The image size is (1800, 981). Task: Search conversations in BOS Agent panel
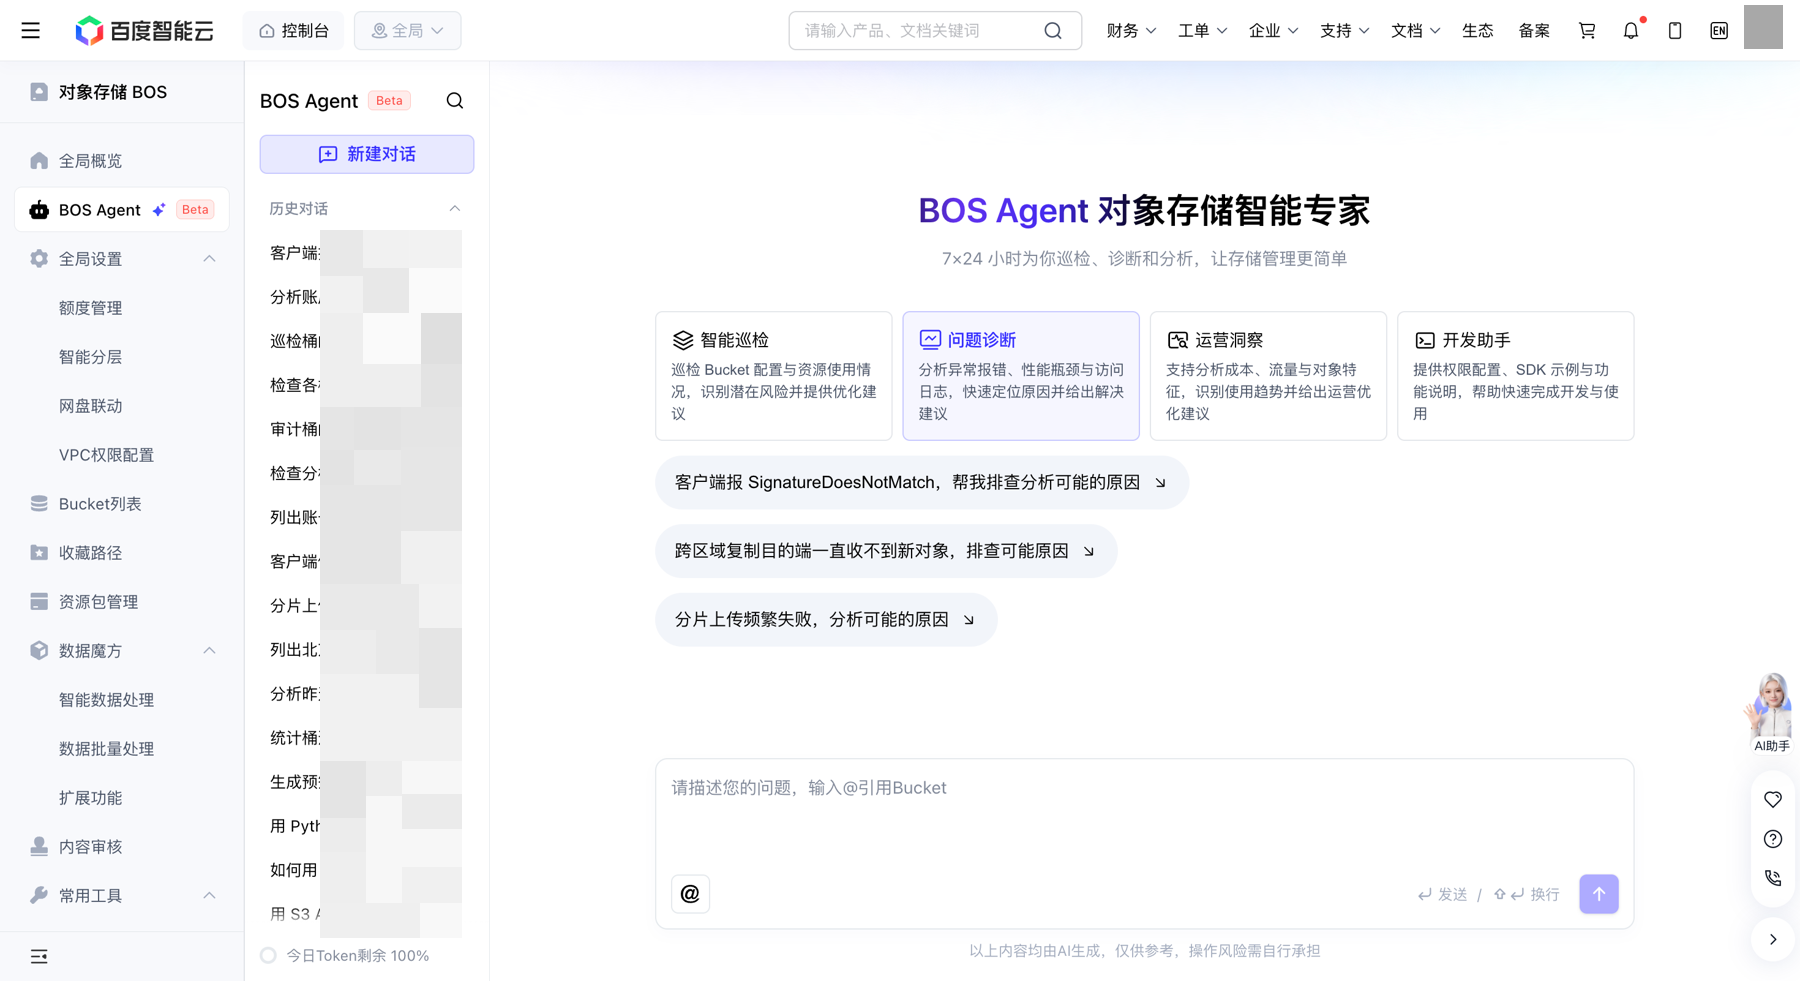click(x=455, y=101)
